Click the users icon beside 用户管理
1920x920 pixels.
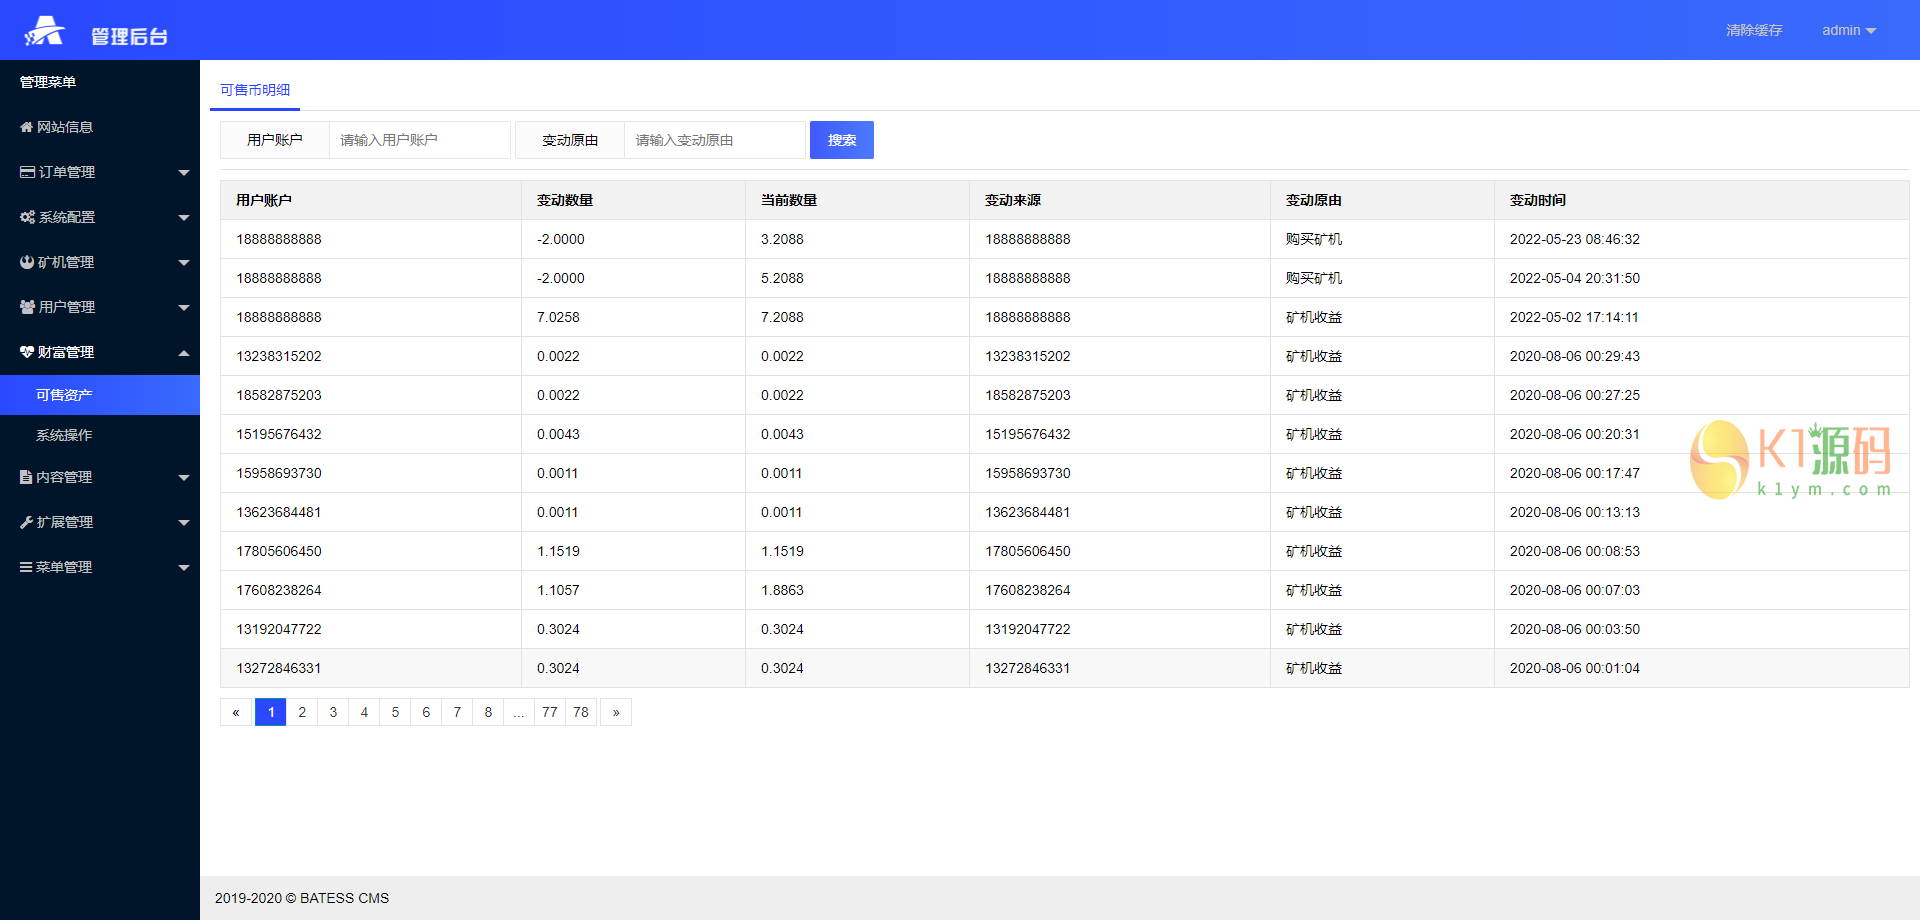click(x=28, y=307)
